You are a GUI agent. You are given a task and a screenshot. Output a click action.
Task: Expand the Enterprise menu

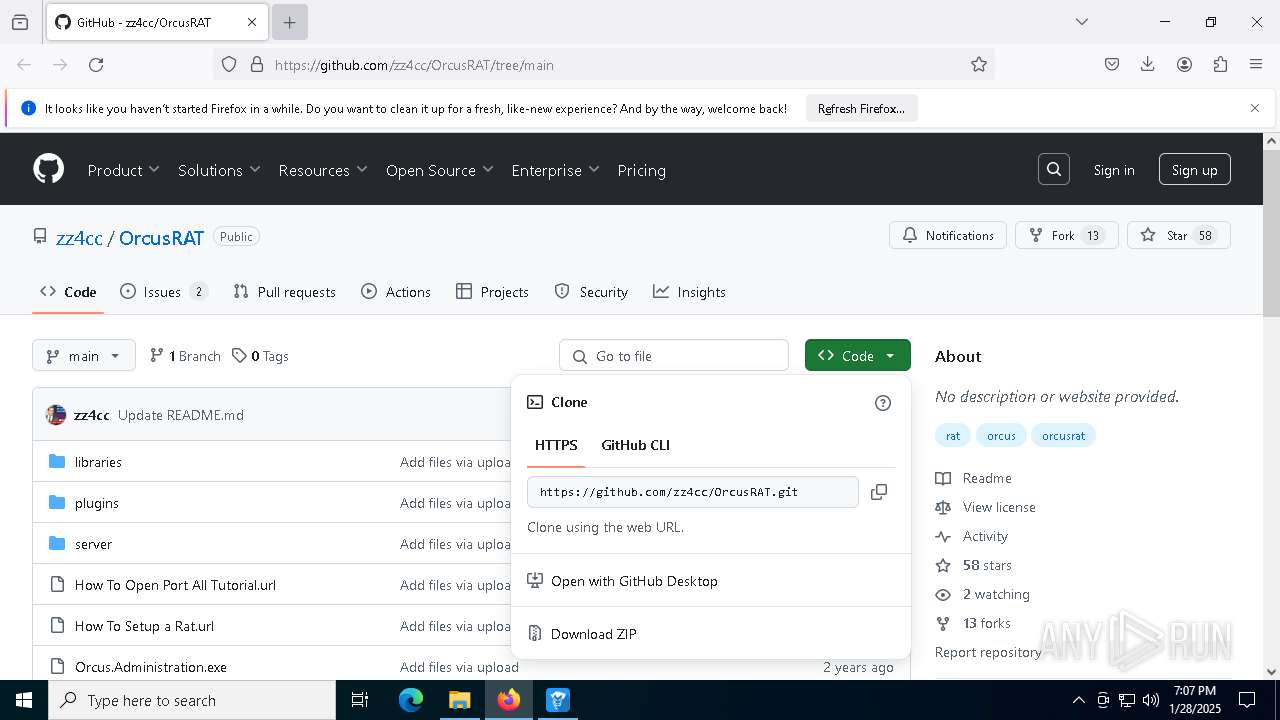[x=555, y=170]
